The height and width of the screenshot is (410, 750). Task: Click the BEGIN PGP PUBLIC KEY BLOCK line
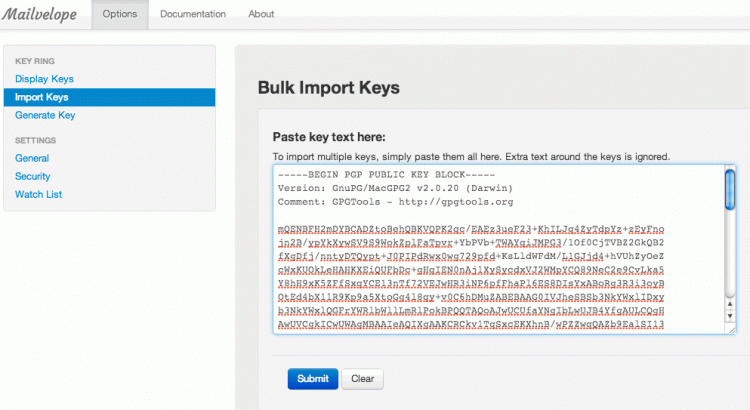[x=395, y=173]
